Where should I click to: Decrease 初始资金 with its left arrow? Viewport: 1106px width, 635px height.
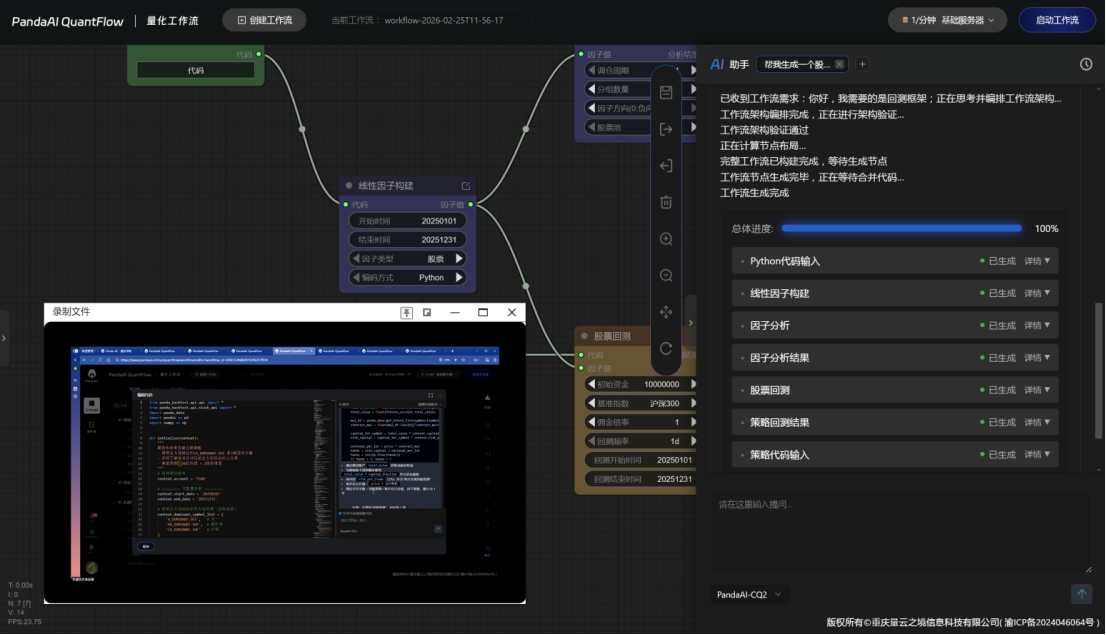591,385
